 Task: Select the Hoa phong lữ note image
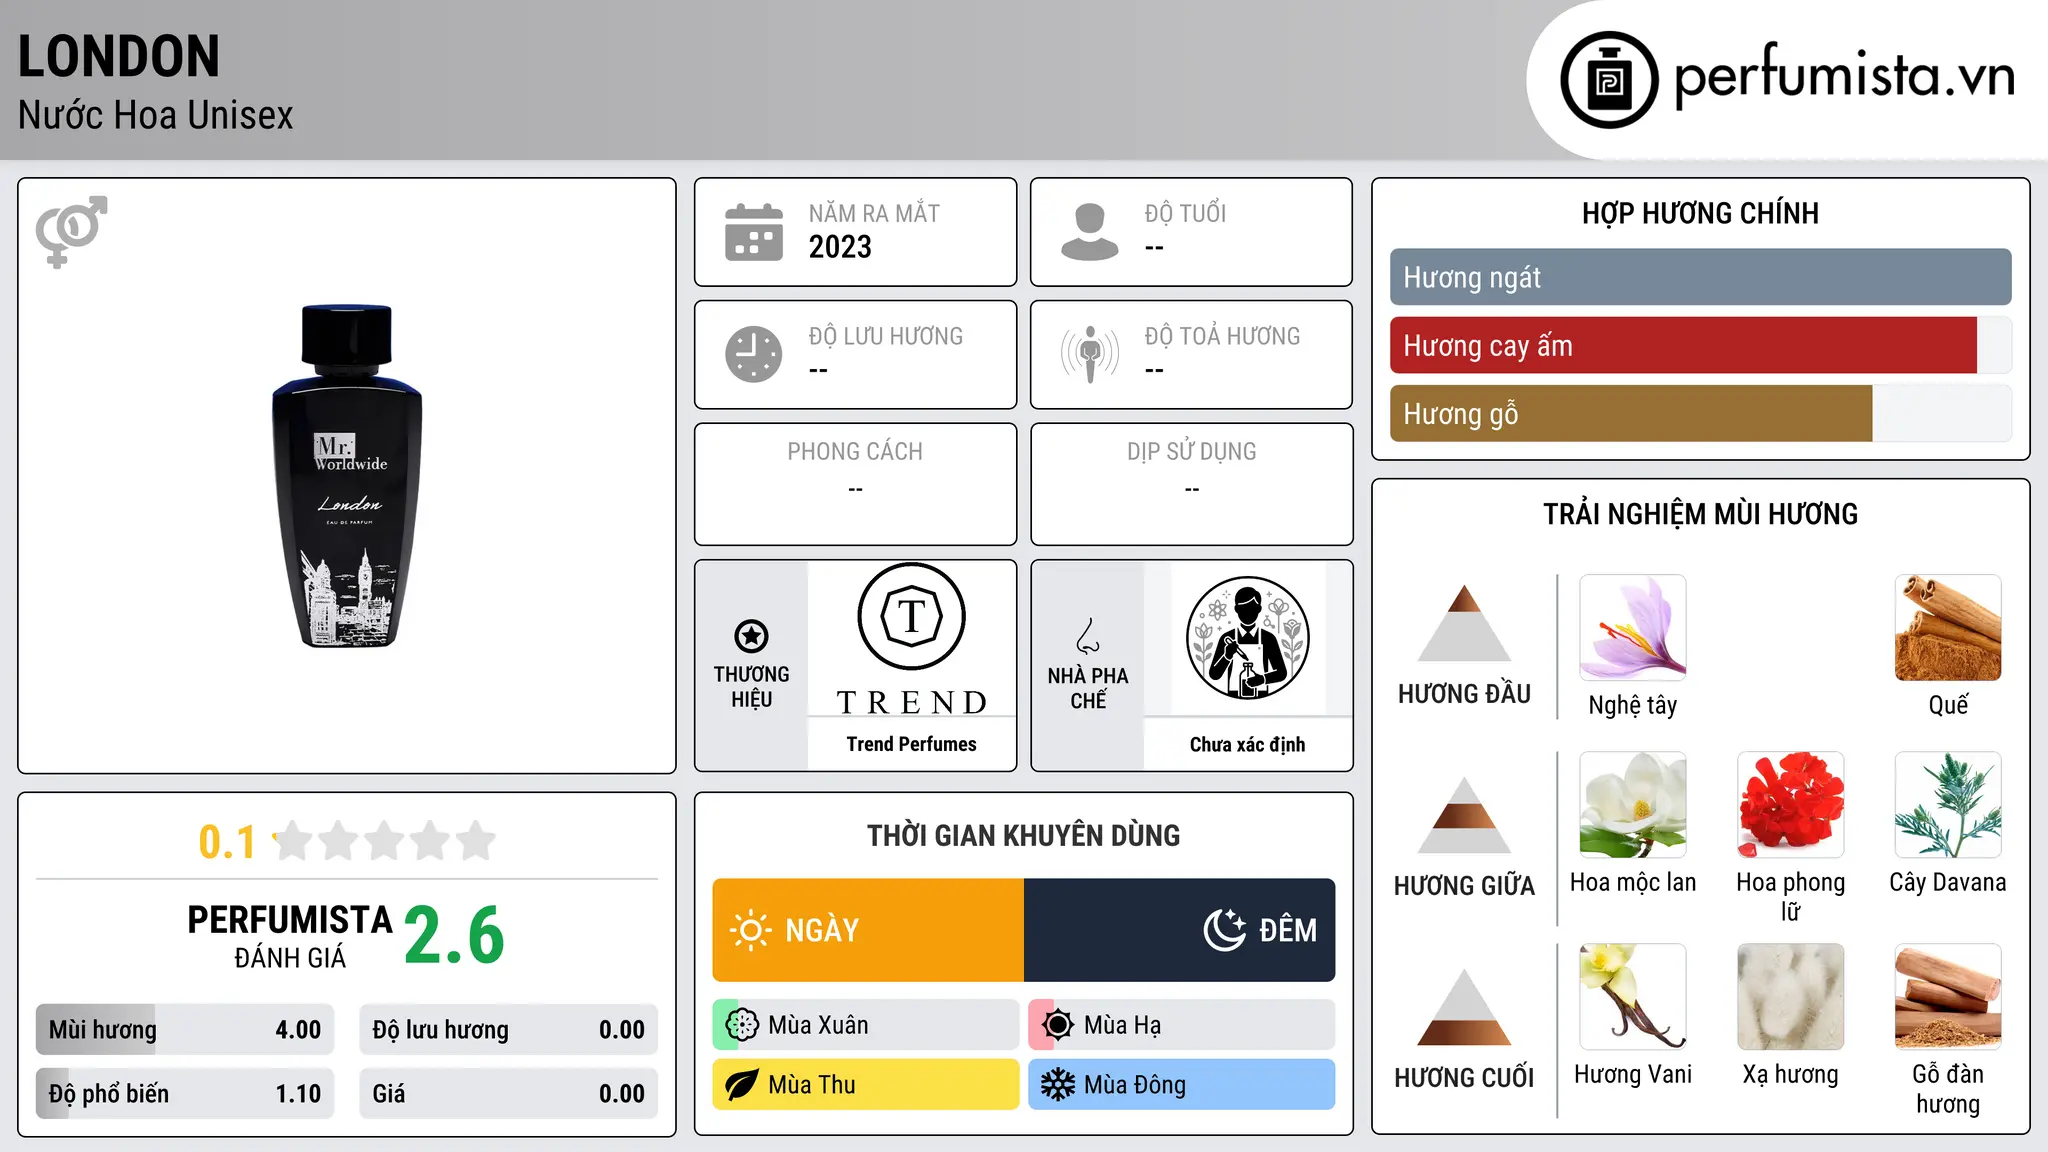(1791, 805)
